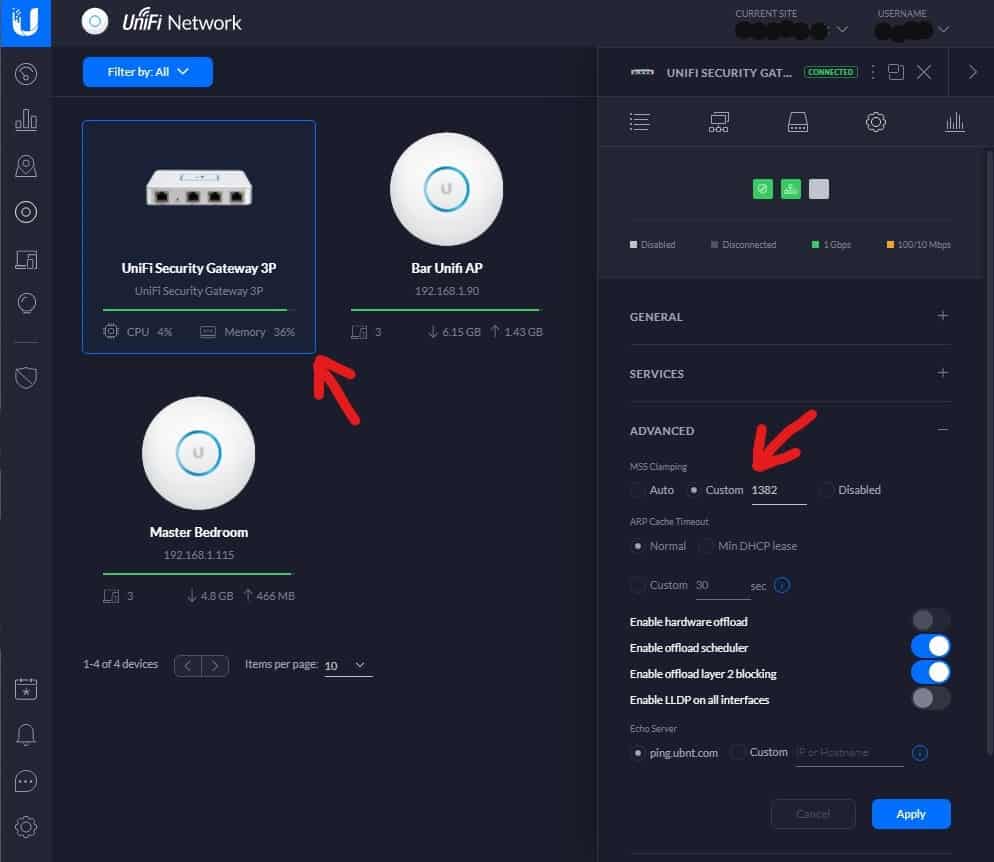The width and height of the screenshot is (994, 862).
Task: Close the UniFi Security Gateway panel
Action: pos(924,72)
